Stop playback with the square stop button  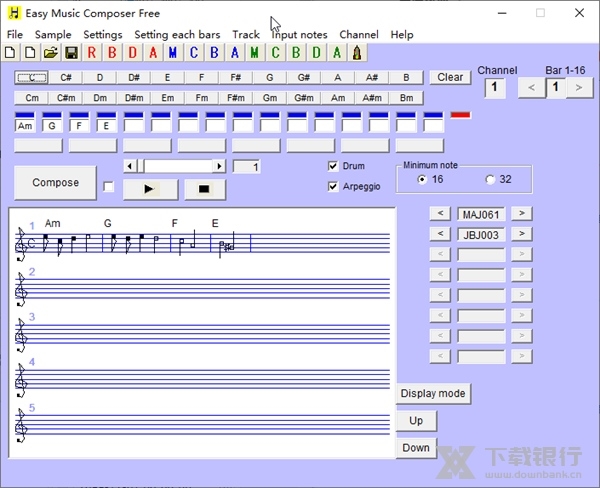205,189
